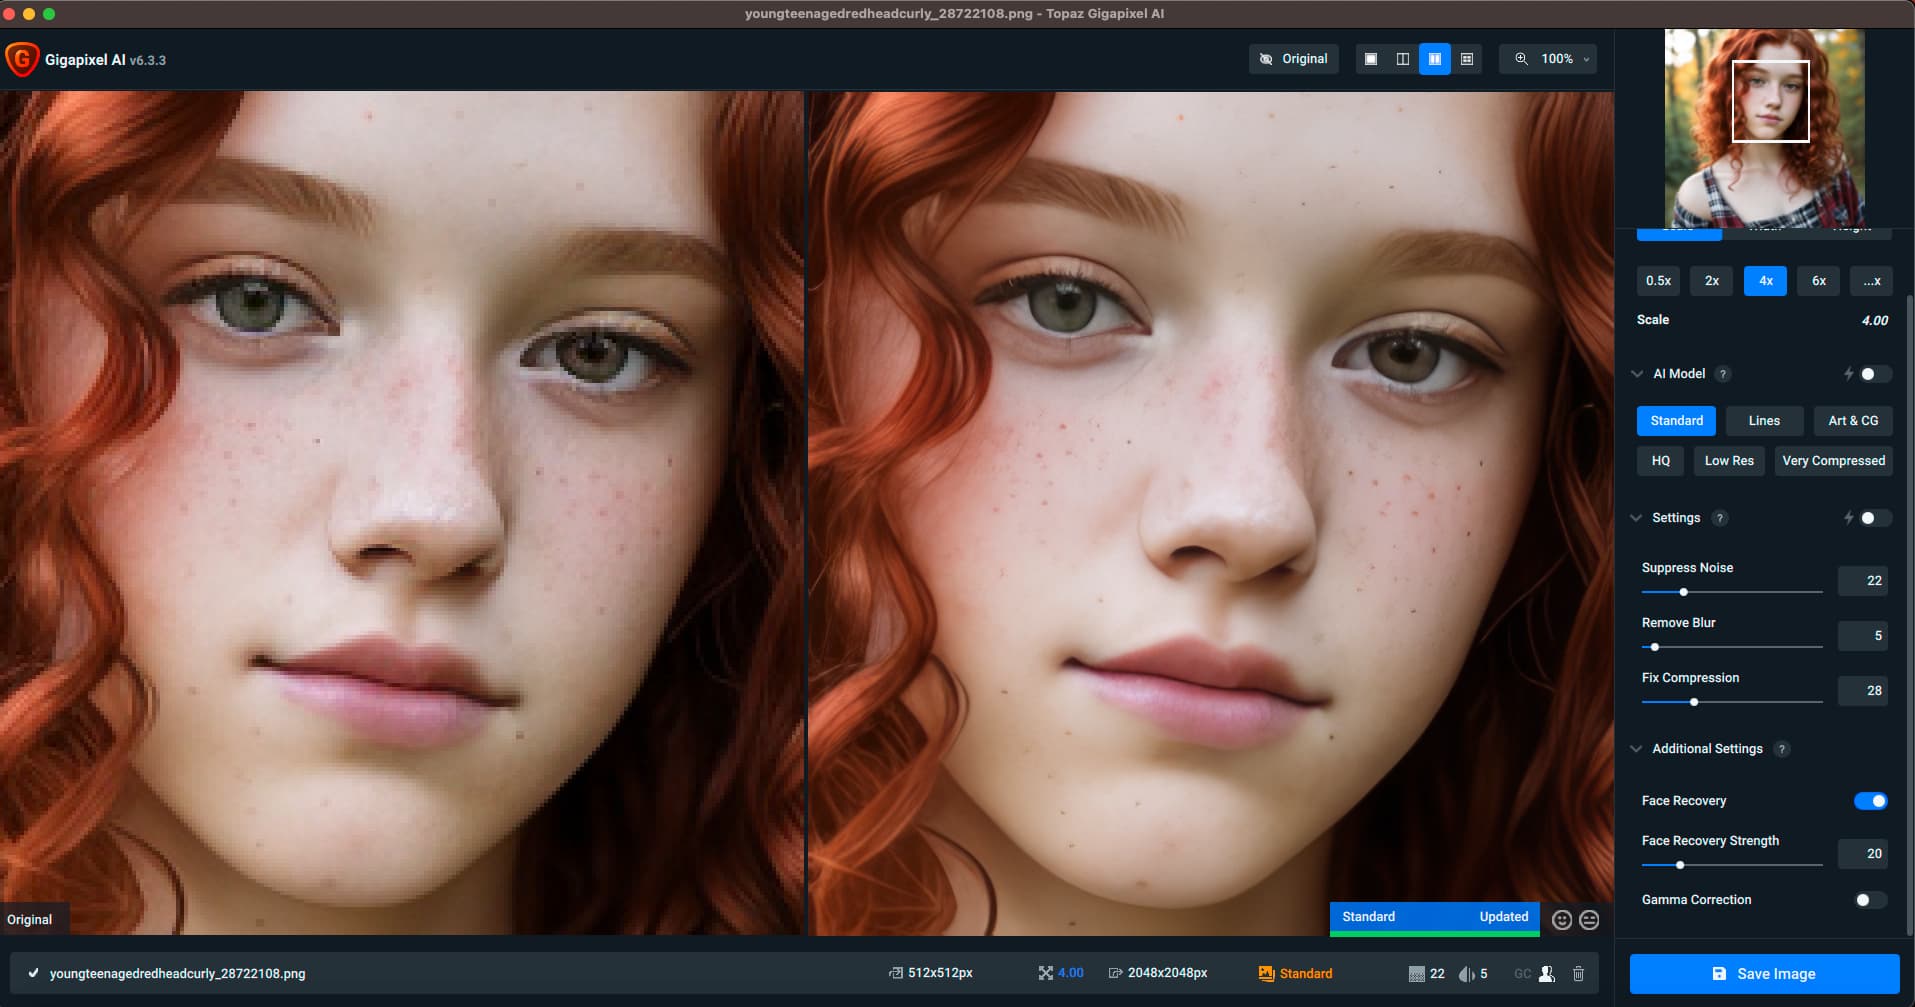The height and width of the screenshot is (1007, 1915).
Task: Click the Save Image button
Action: (1764, 974)
